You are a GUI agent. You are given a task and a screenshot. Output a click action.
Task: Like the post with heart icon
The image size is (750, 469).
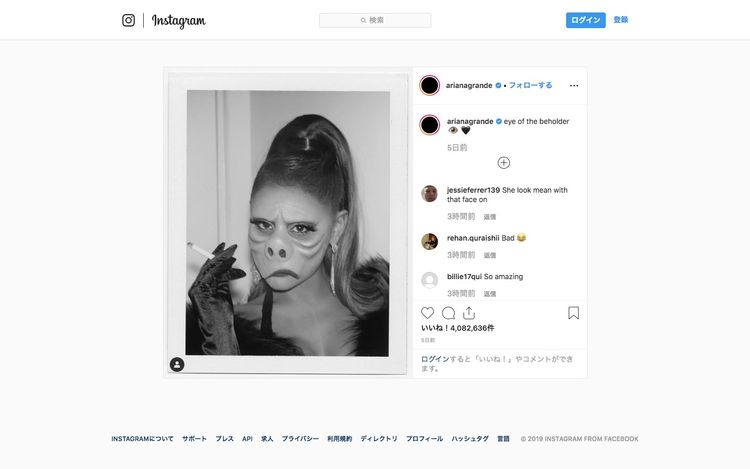428,313
